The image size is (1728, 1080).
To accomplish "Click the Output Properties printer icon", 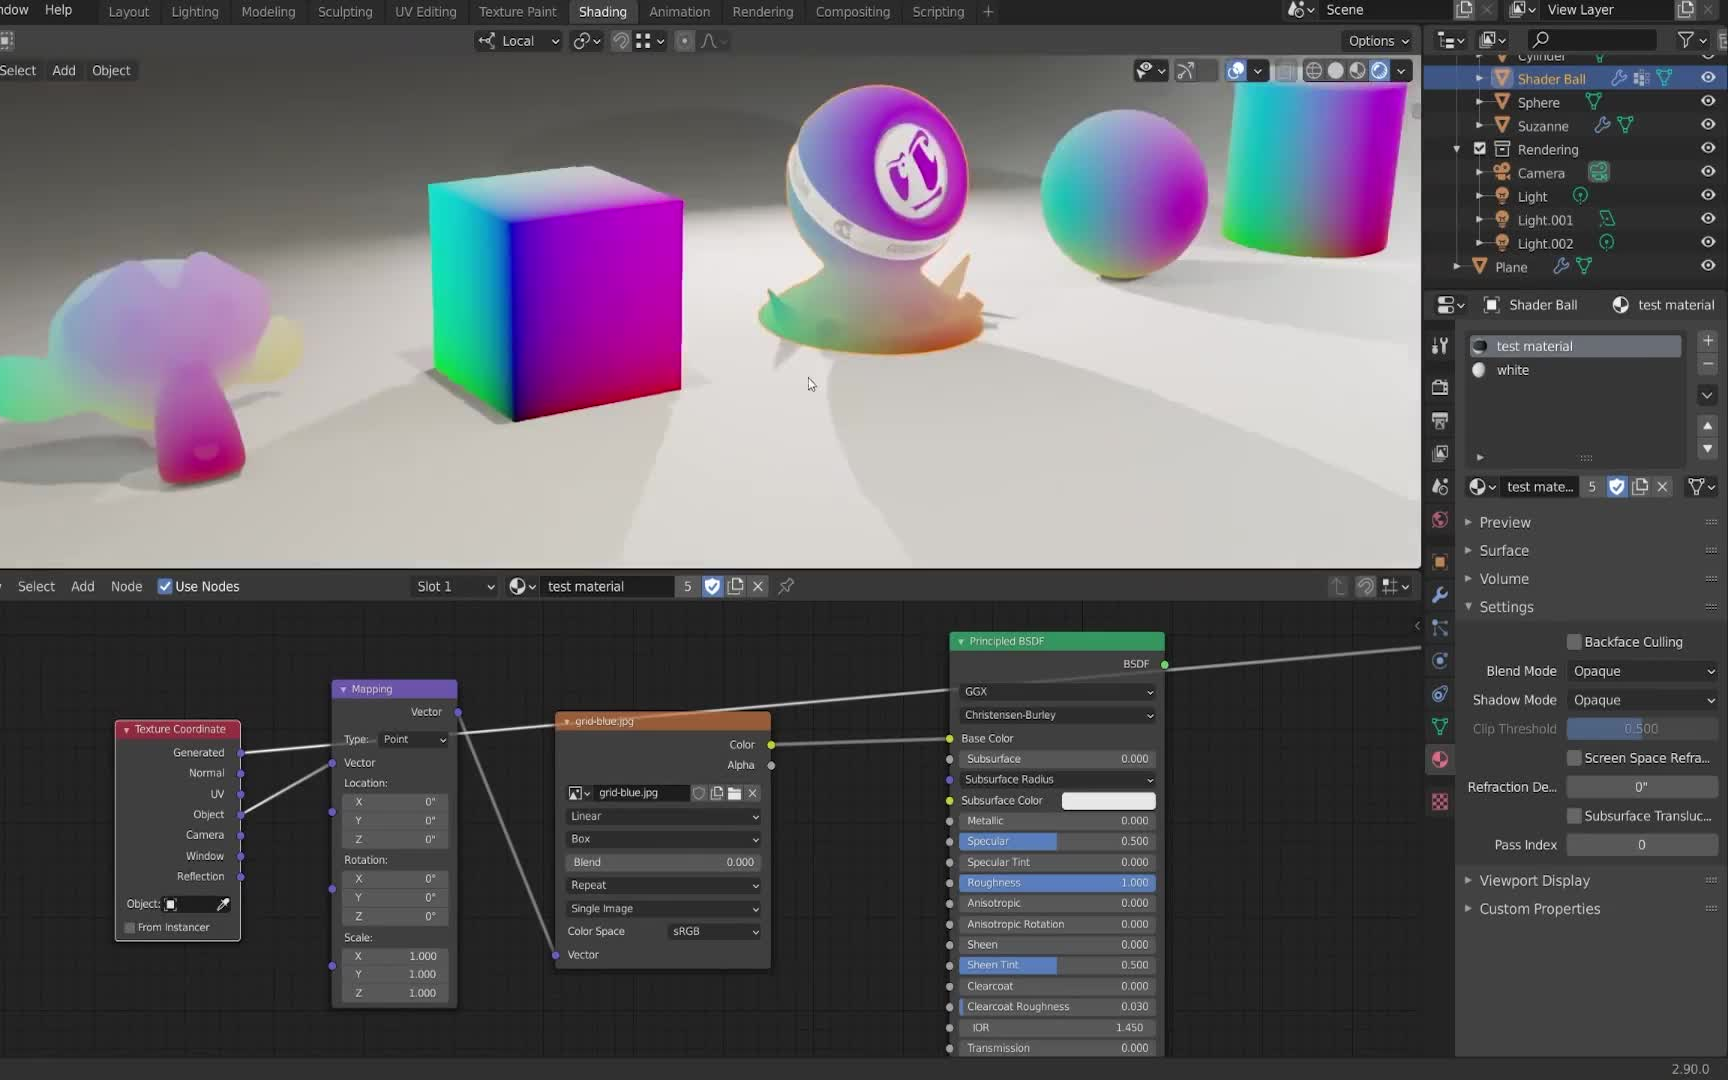I will 1438,420.
